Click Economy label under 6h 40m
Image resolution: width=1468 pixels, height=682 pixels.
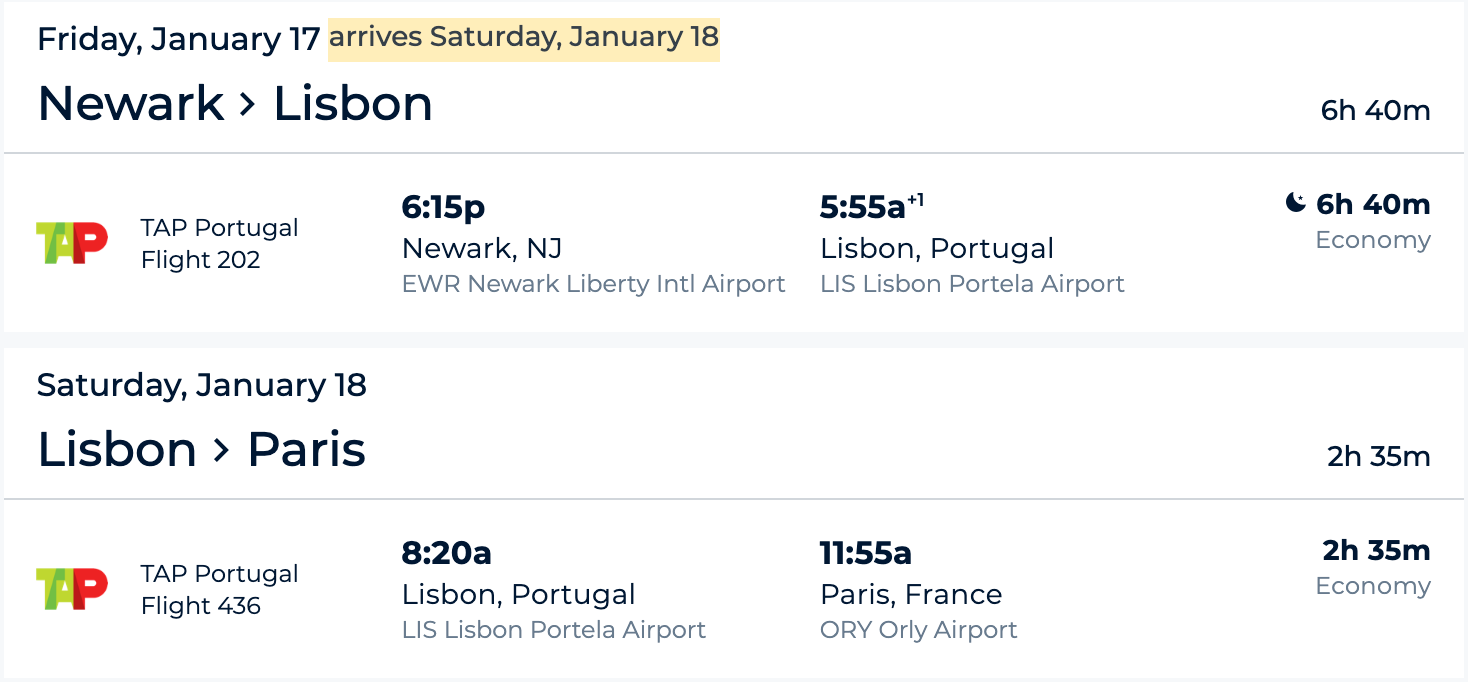pyautogui.click(x=1372, y=240)
